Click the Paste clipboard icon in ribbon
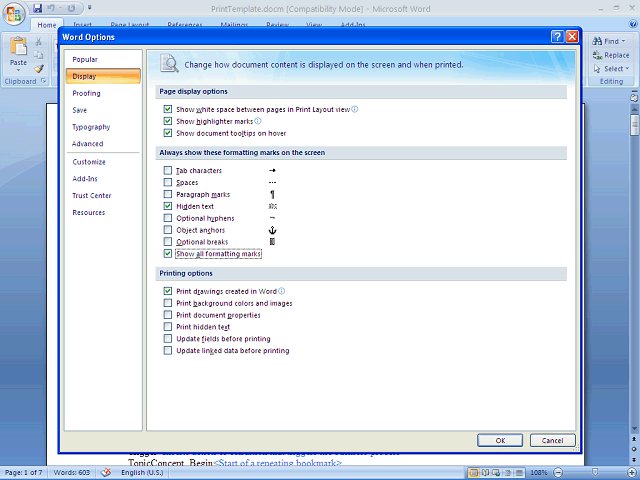This screenshot has width=640, height=480. click(x=18, y=47)
